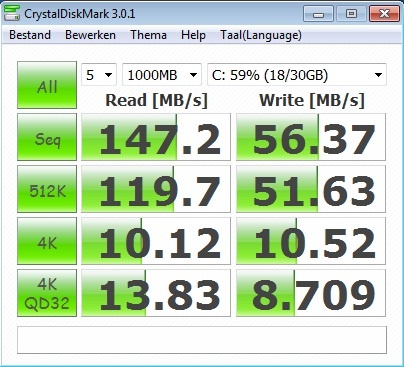The image size is (404, 367).
Task: Click the 4K write value 10.52
Action: coord(311,241)
